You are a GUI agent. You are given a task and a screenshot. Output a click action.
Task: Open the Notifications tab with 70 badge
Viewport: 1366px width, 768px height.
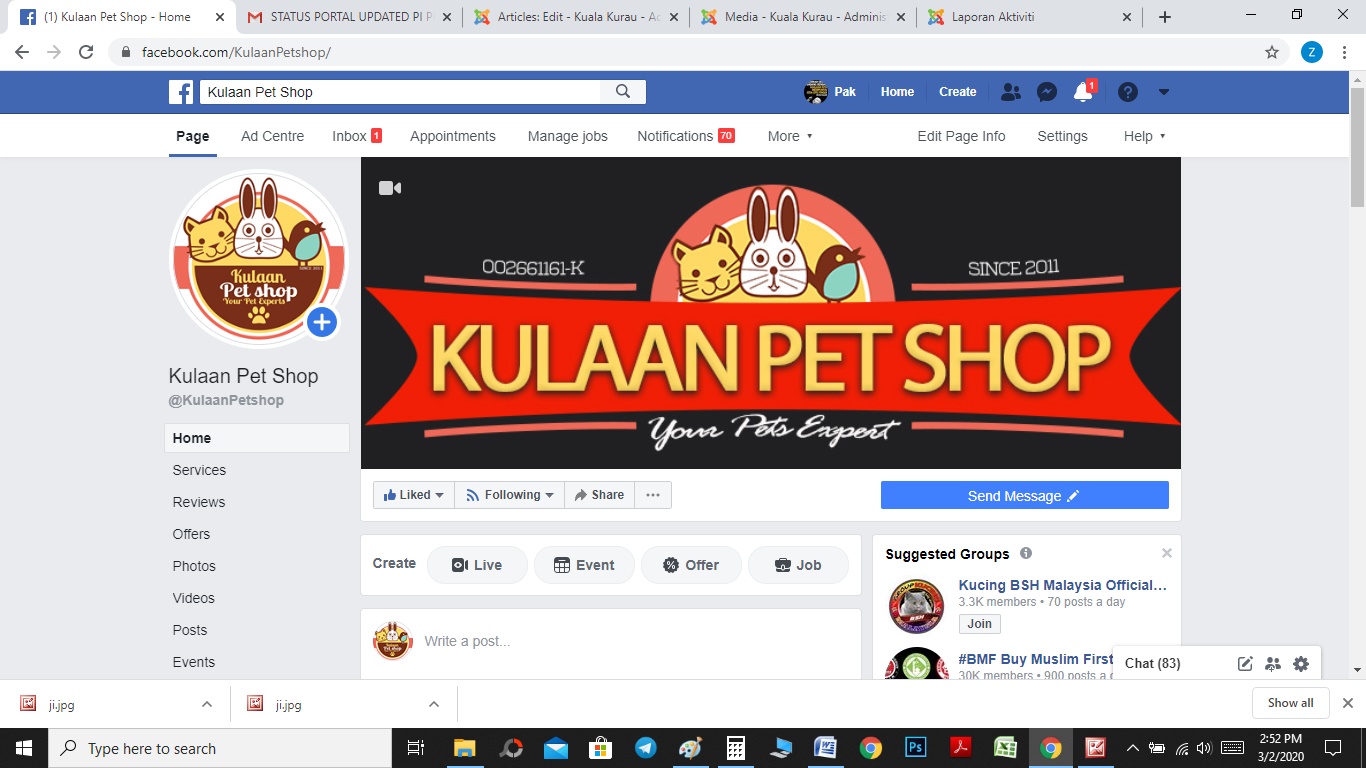[686, 136]
